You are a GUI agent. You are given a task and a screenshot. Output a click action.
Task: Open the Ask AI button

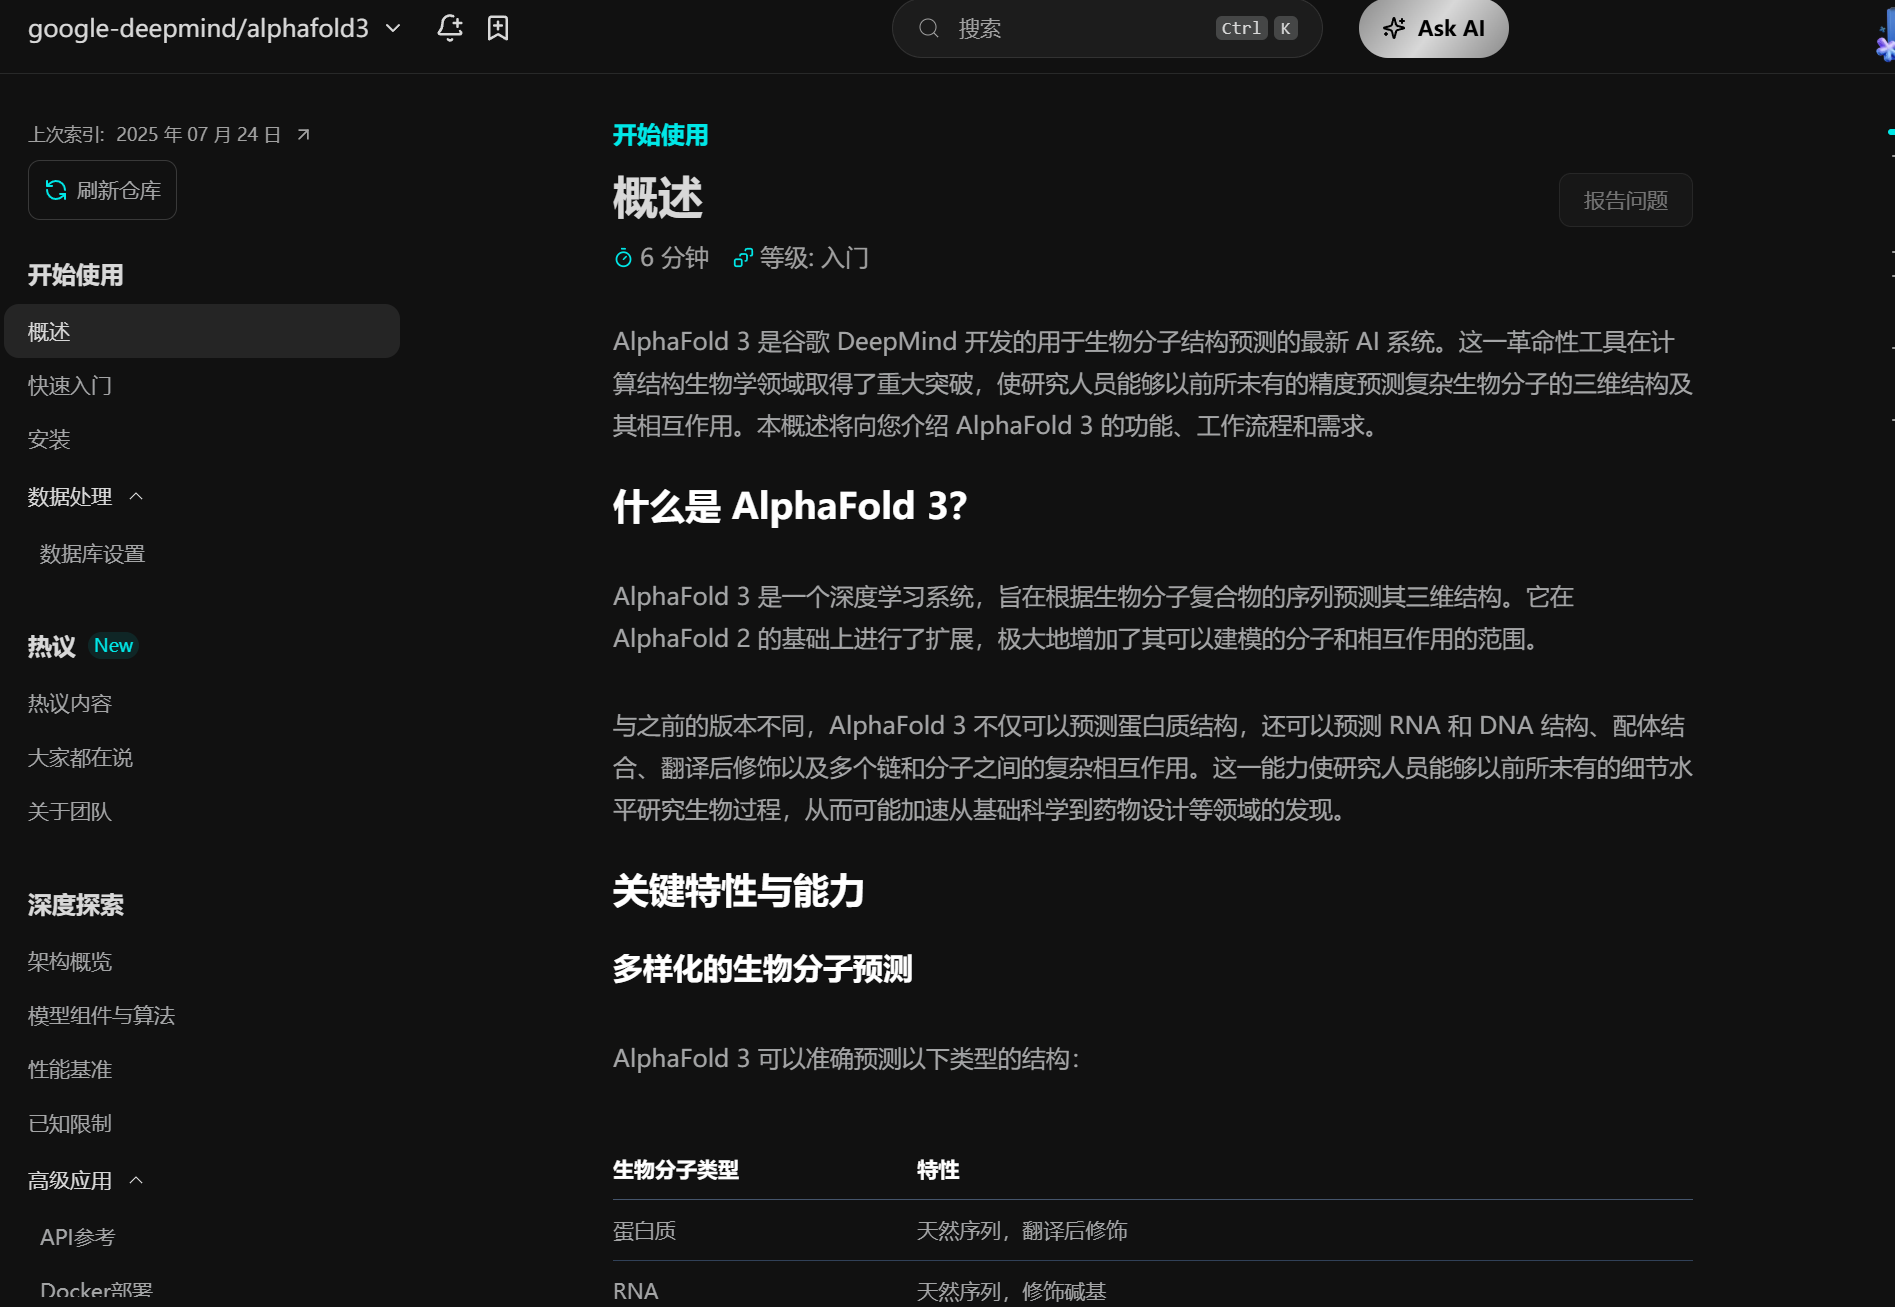pos(1433,28)
